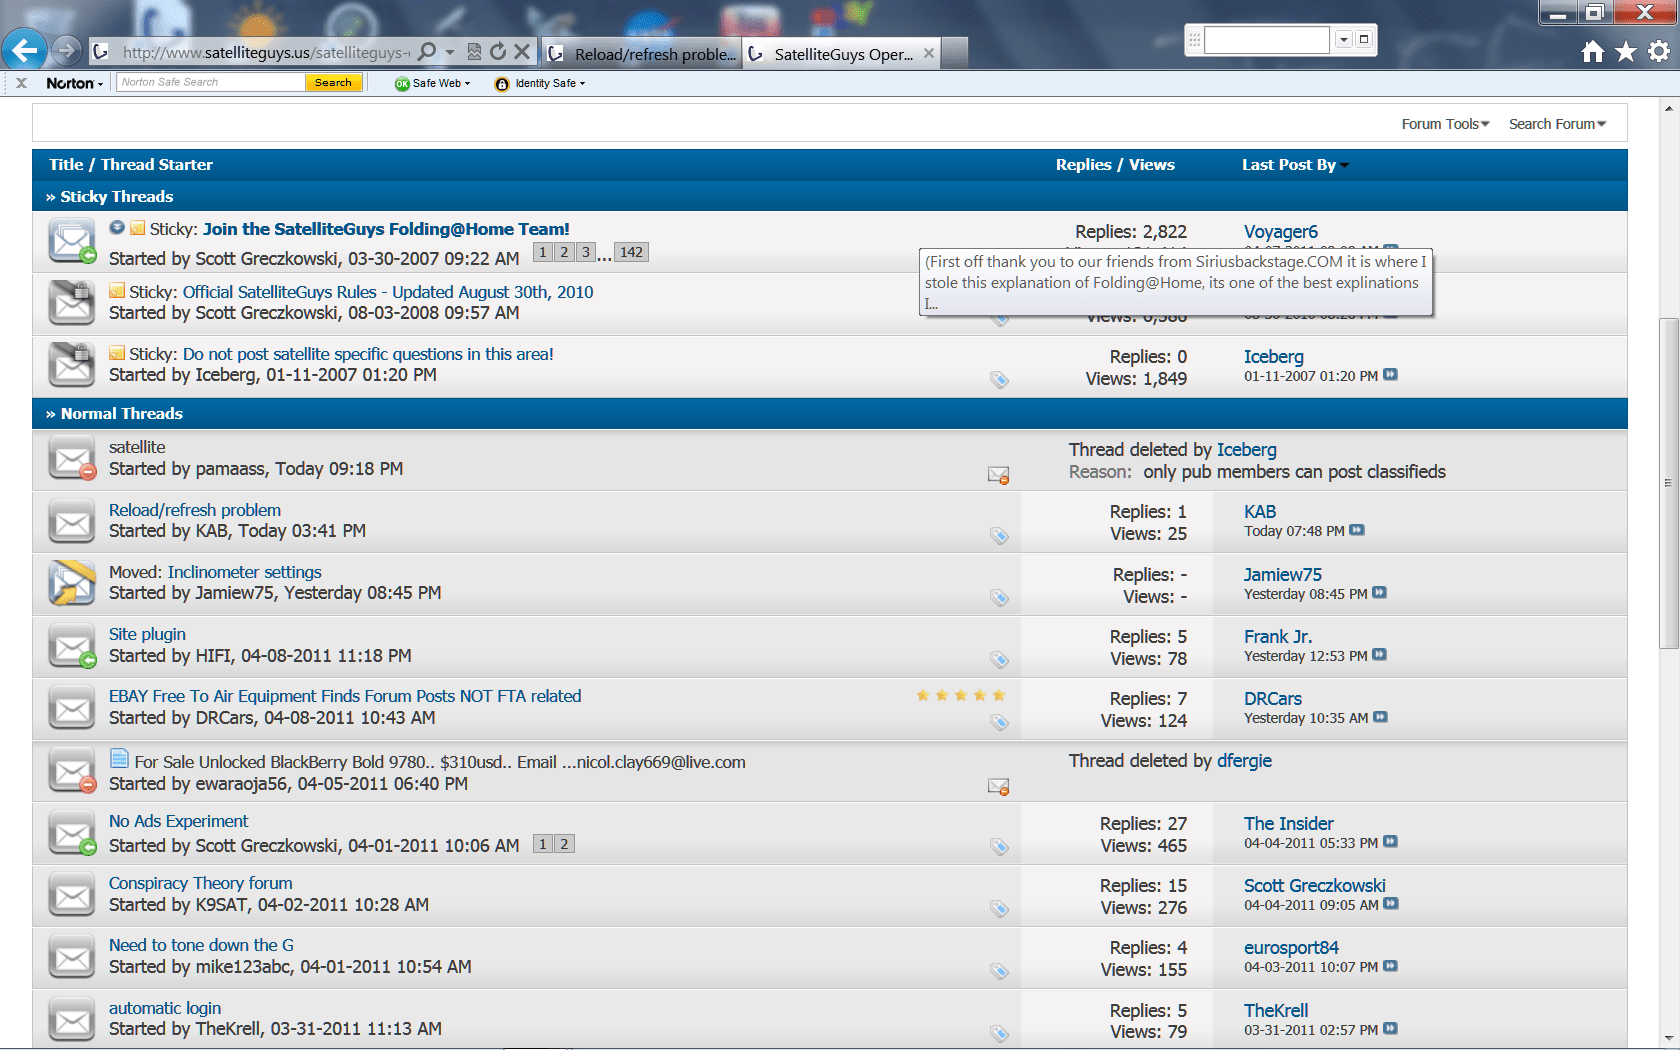Image resolution: width=1680 pixels, height=1050 pixels.
Task: Click the browser URL address field
Action: click(264, 53)
